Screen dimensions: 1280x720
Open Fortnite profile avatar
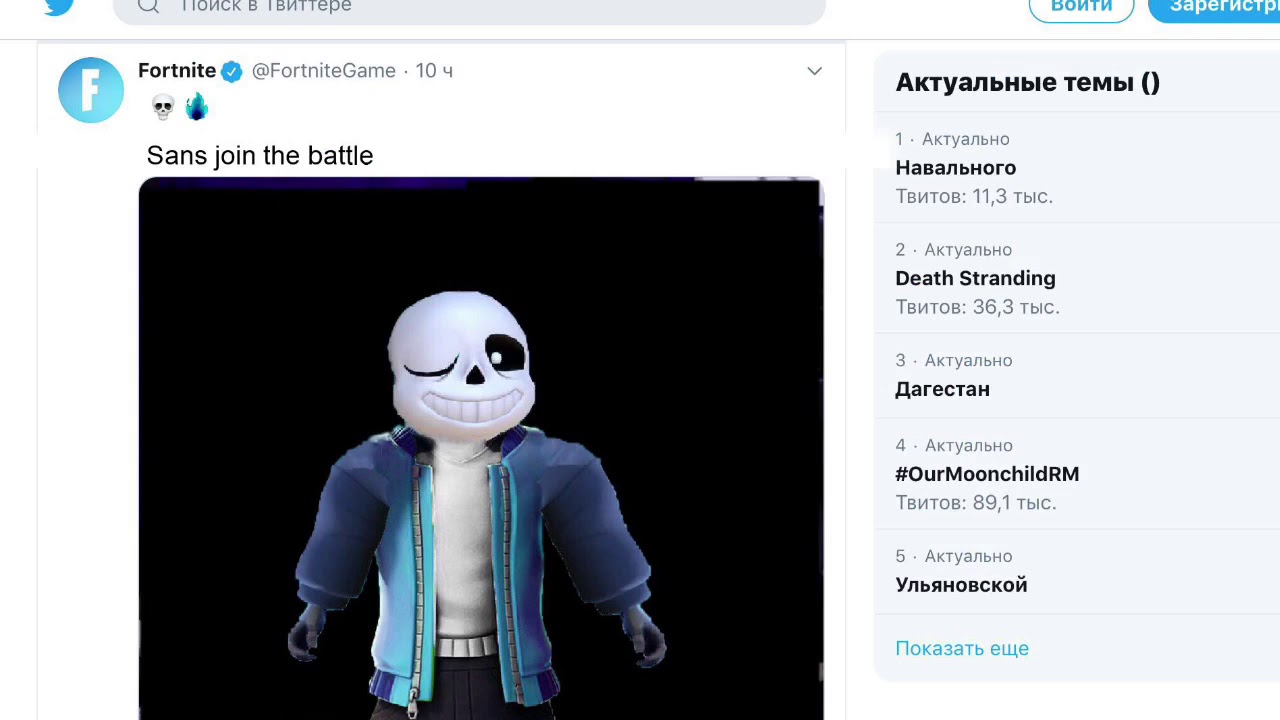pos(91,90)
